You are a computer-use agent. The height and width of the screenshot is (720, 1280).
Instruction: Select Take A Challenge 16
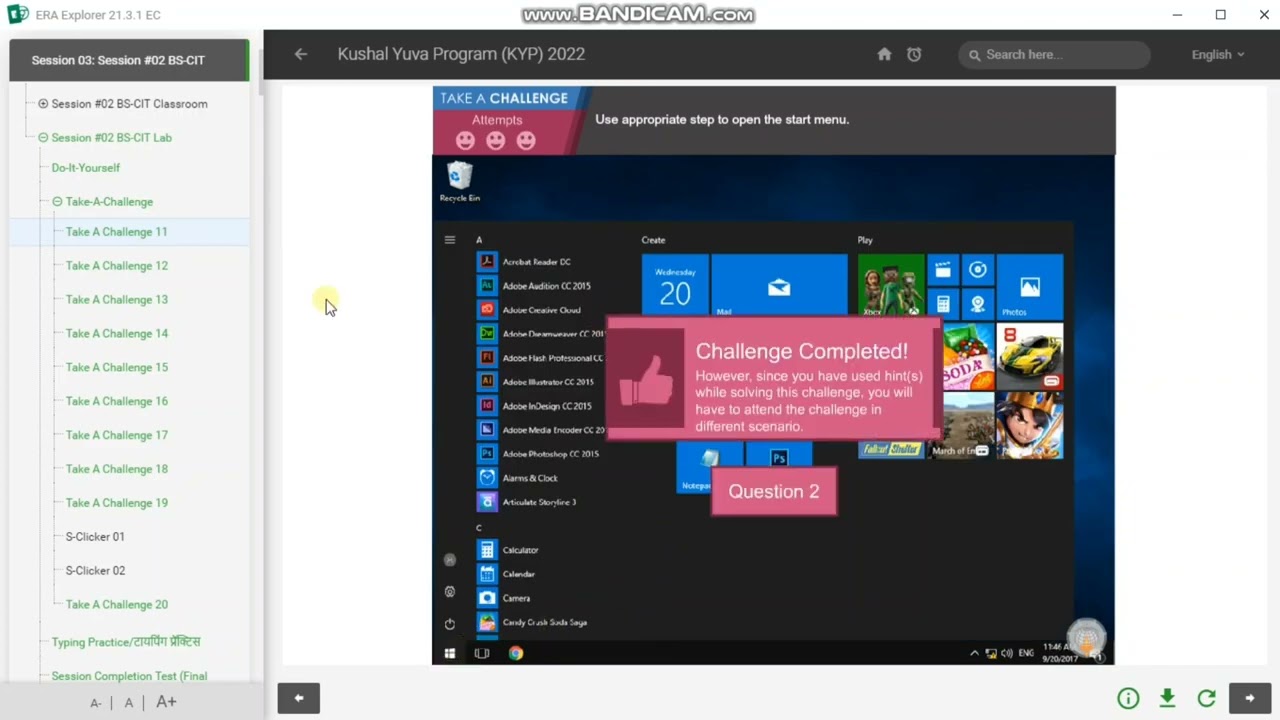point(117,402)
